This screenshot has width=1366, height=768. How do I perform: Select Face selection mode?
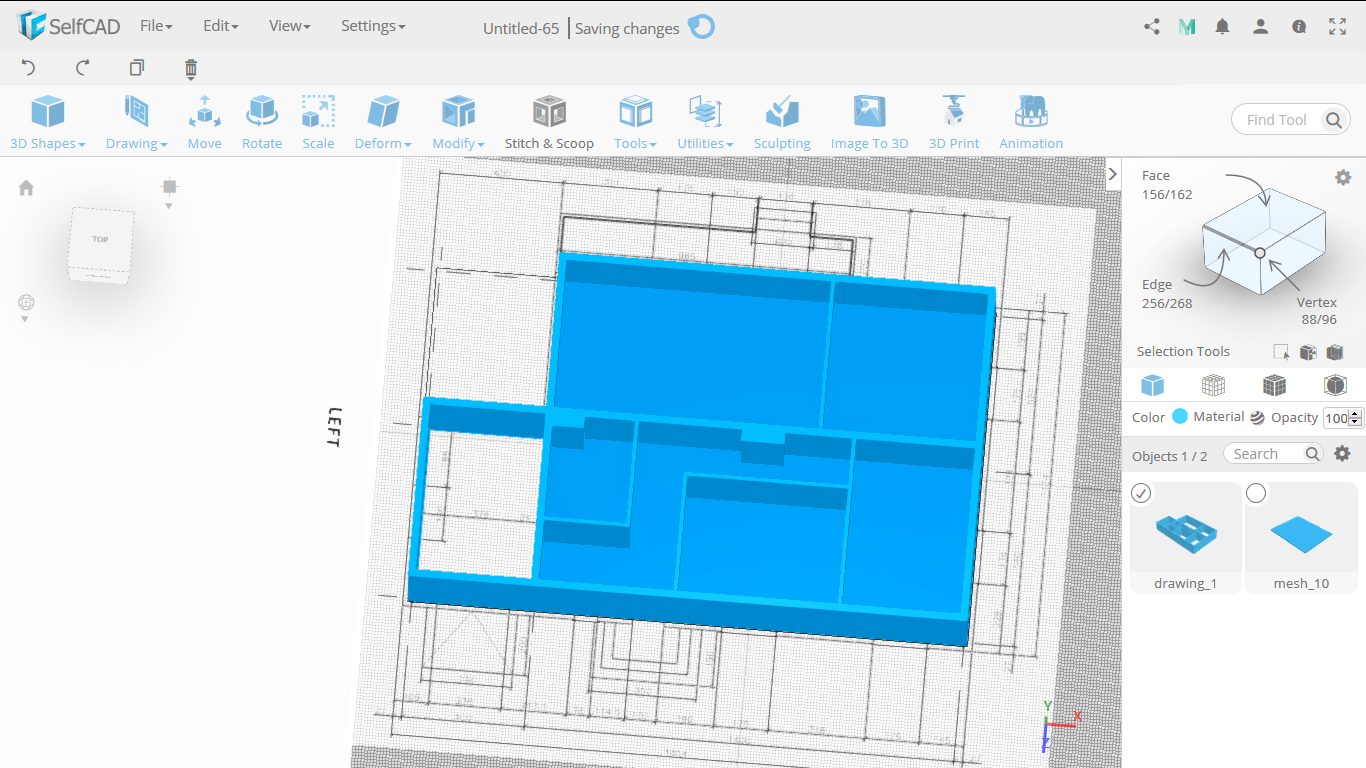1166,185
